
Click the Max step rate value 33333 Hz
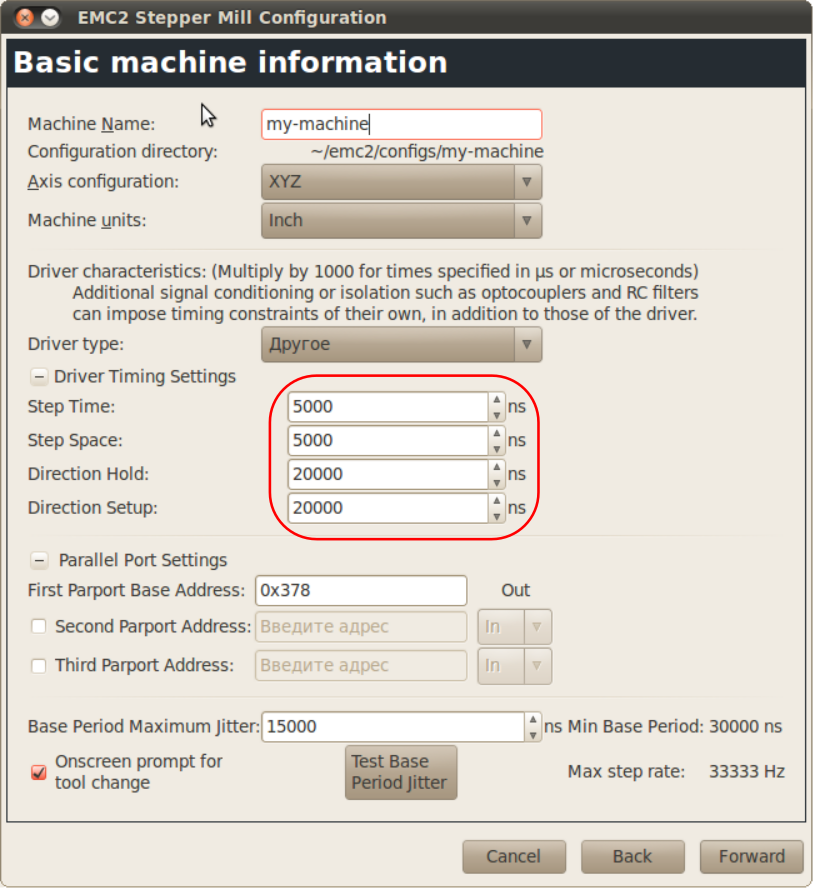coord(747,772)
